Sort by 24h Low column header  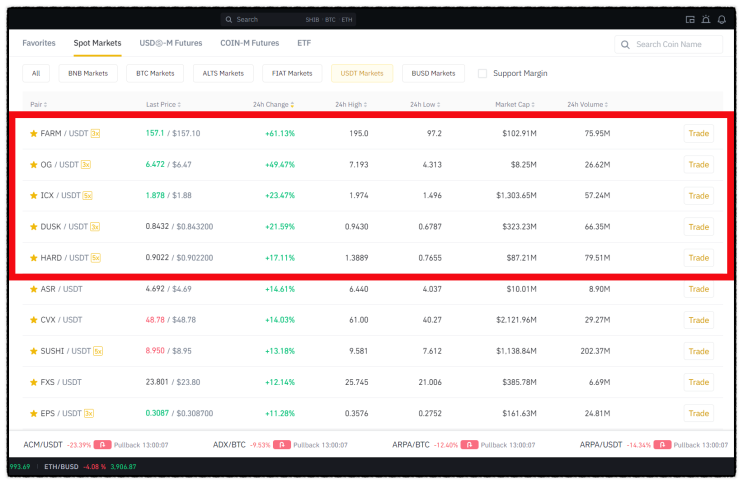(x=425, y=105)
